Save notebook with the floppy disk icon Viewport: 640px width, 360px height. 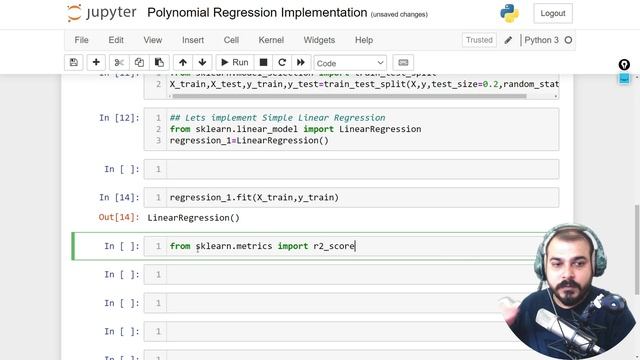pos(74,62)
